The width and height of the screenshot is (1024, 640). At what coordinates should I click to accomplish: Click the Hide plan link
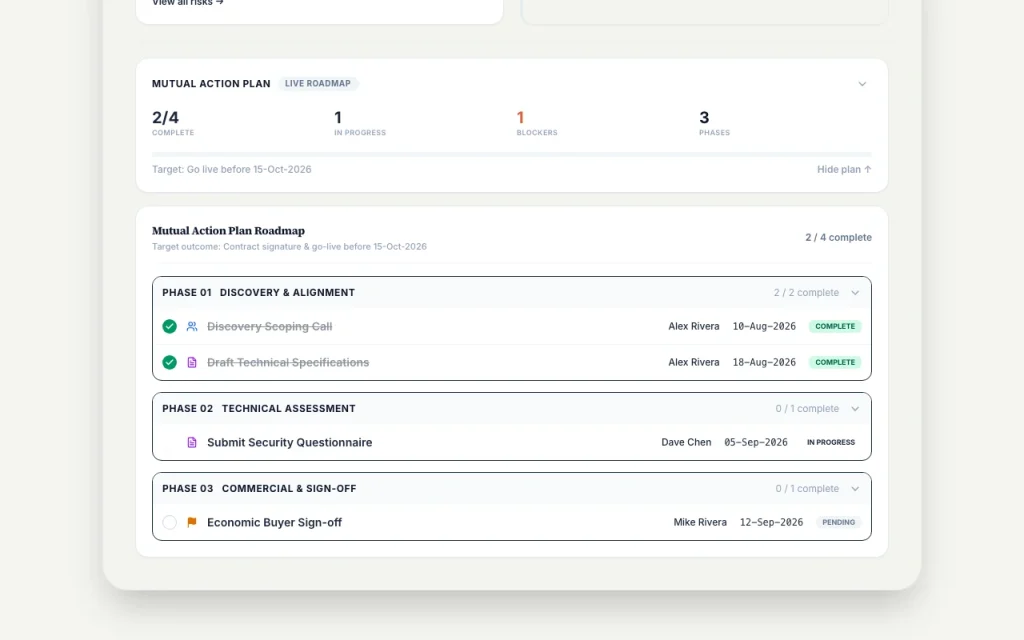tap(844, 169)
